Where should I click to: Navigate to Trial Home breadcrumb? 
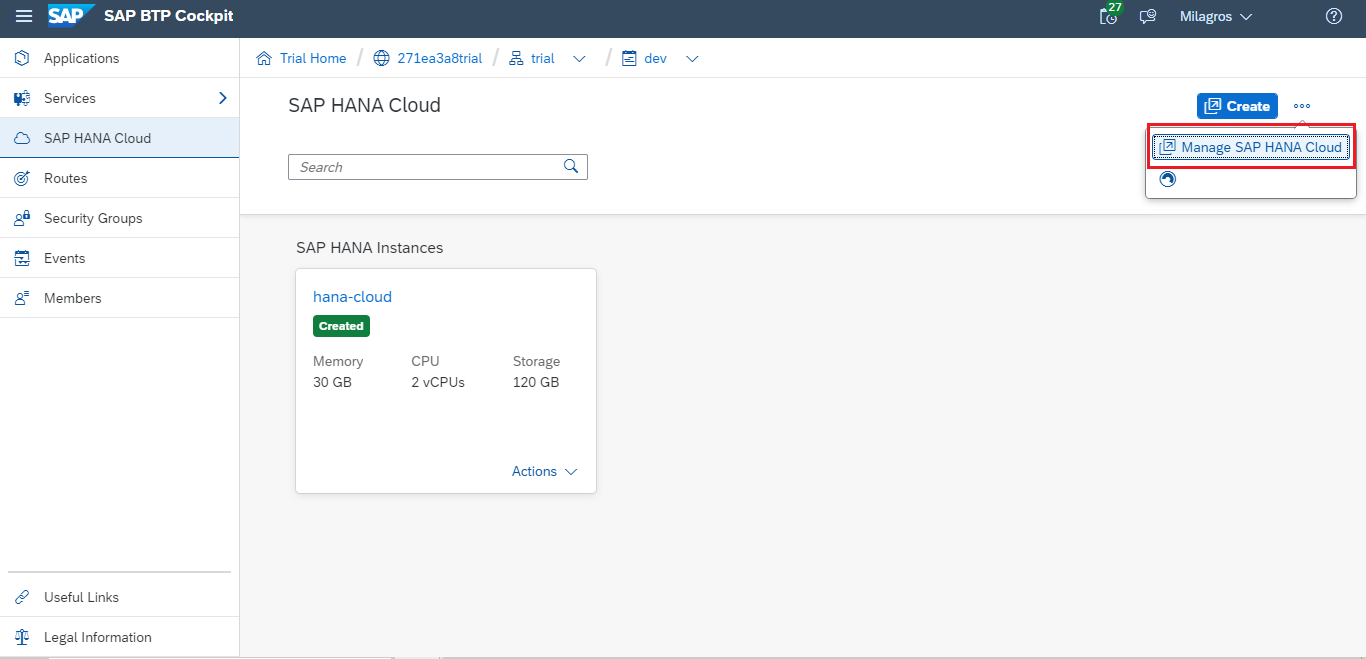pos(312,59)
